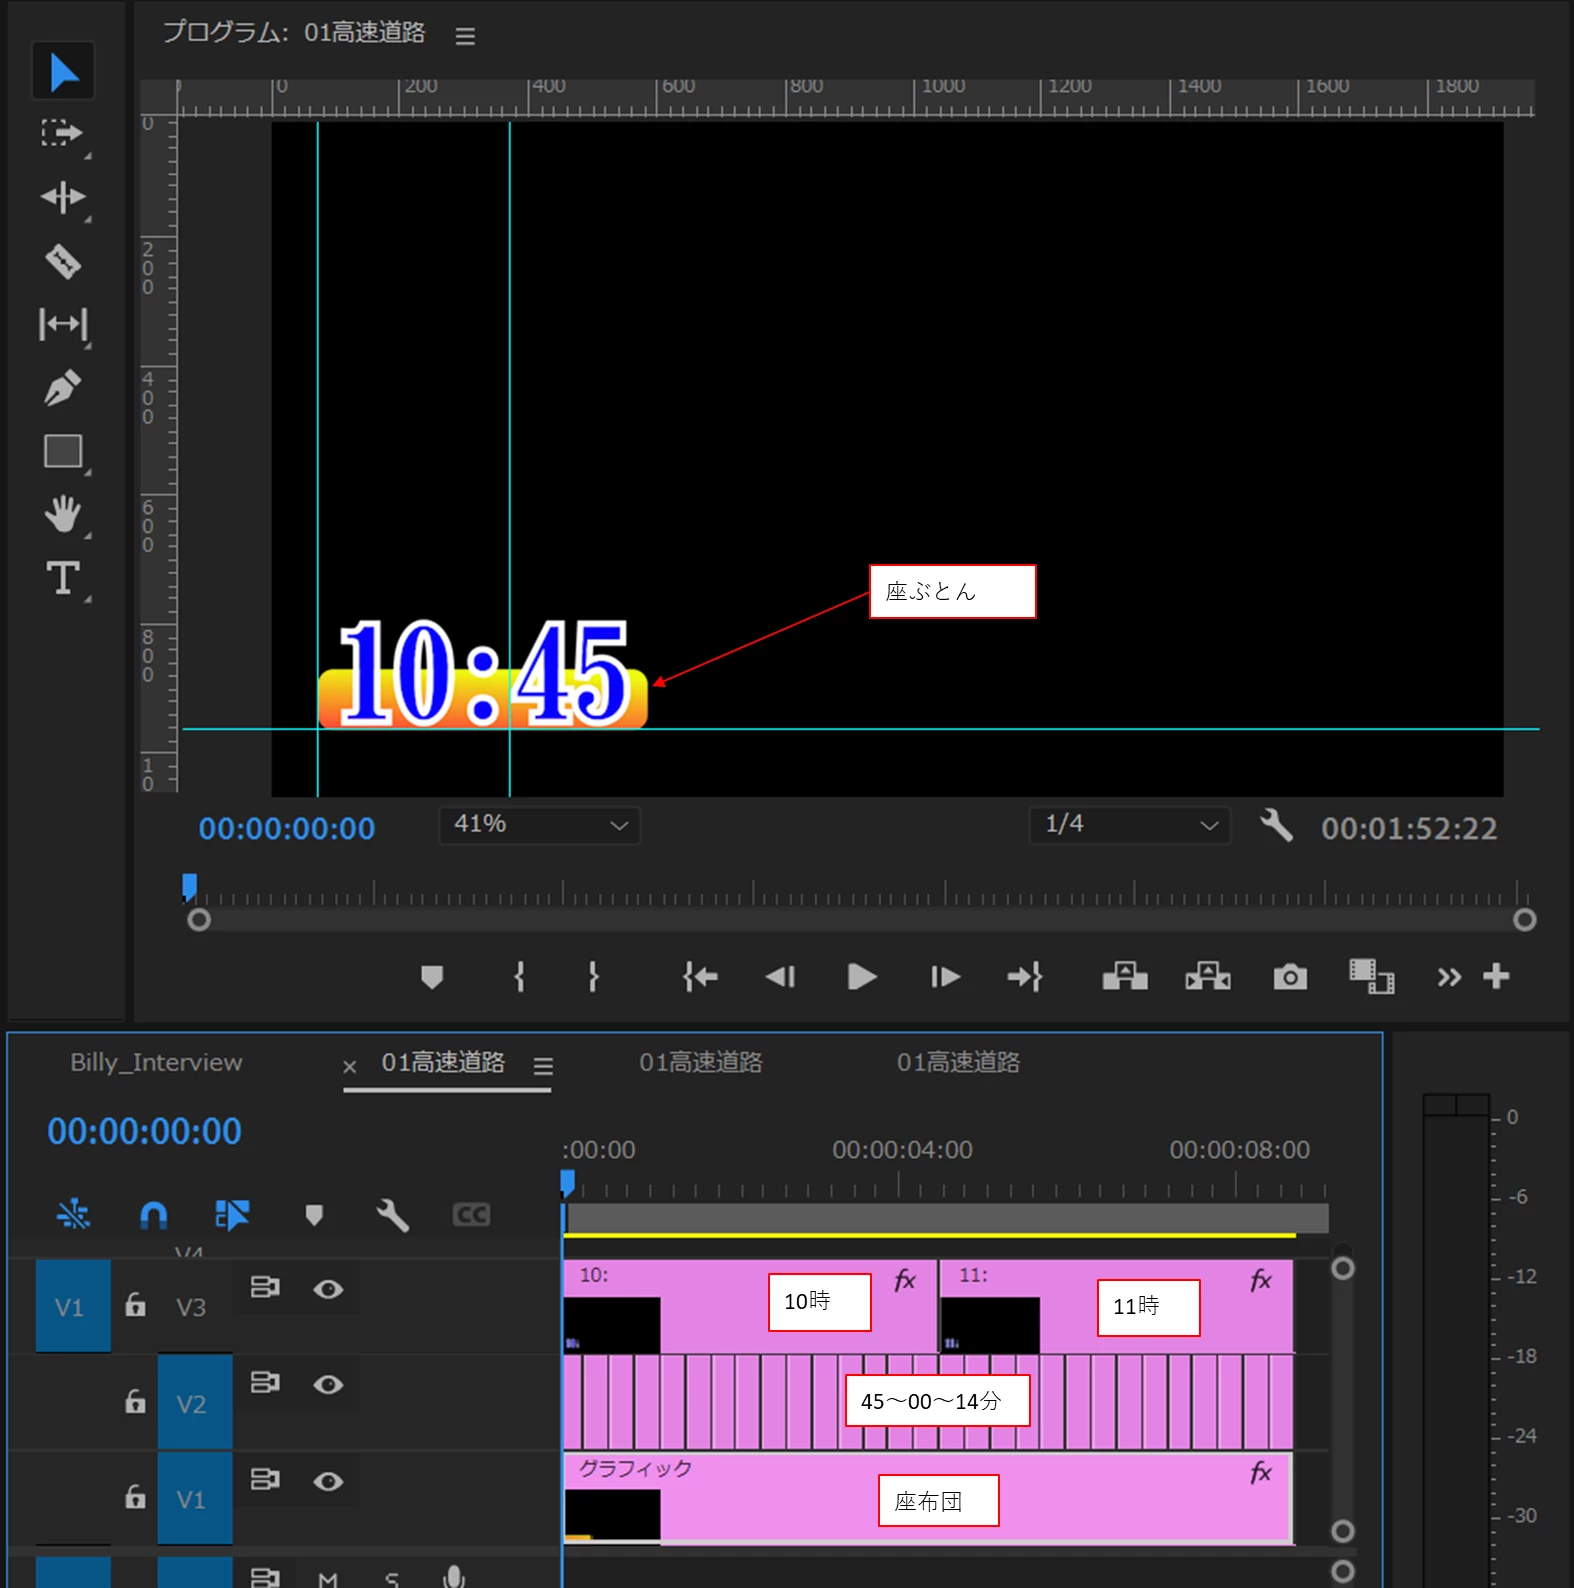Screen dimensions: 1574x1588
Task: Switch to the third 01高速道路 tab
Action: pos(958,1062)
